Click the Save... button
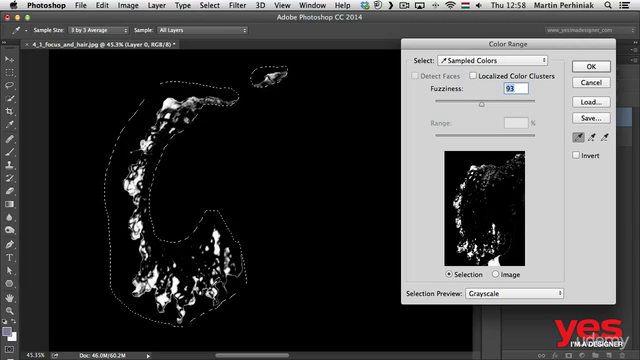 pos(591,118)
